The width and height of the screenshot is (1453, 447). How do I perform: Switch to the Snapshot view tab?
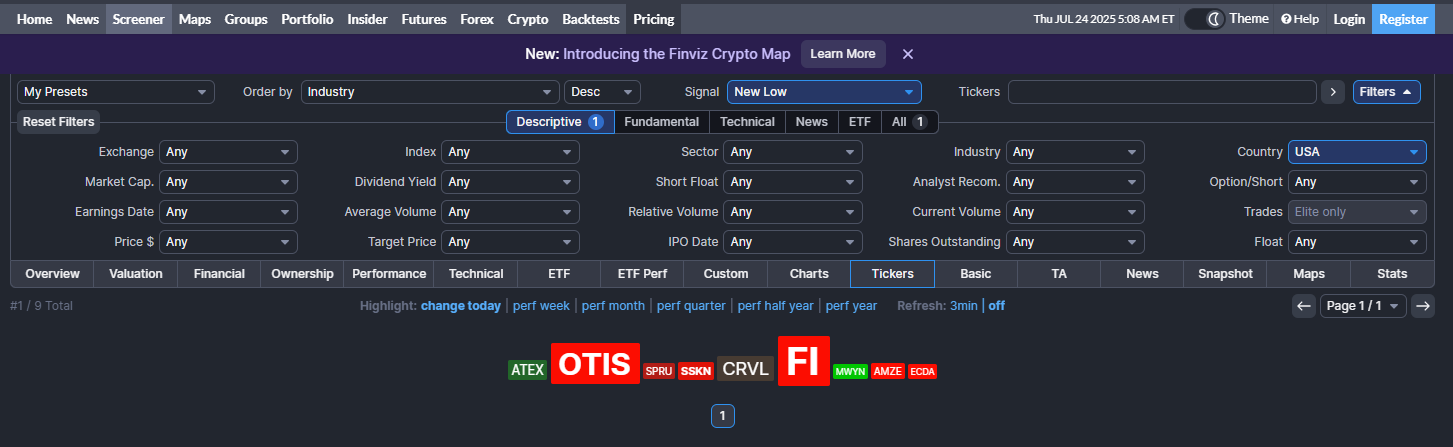pyautogui.click(x=1225, y=274)
